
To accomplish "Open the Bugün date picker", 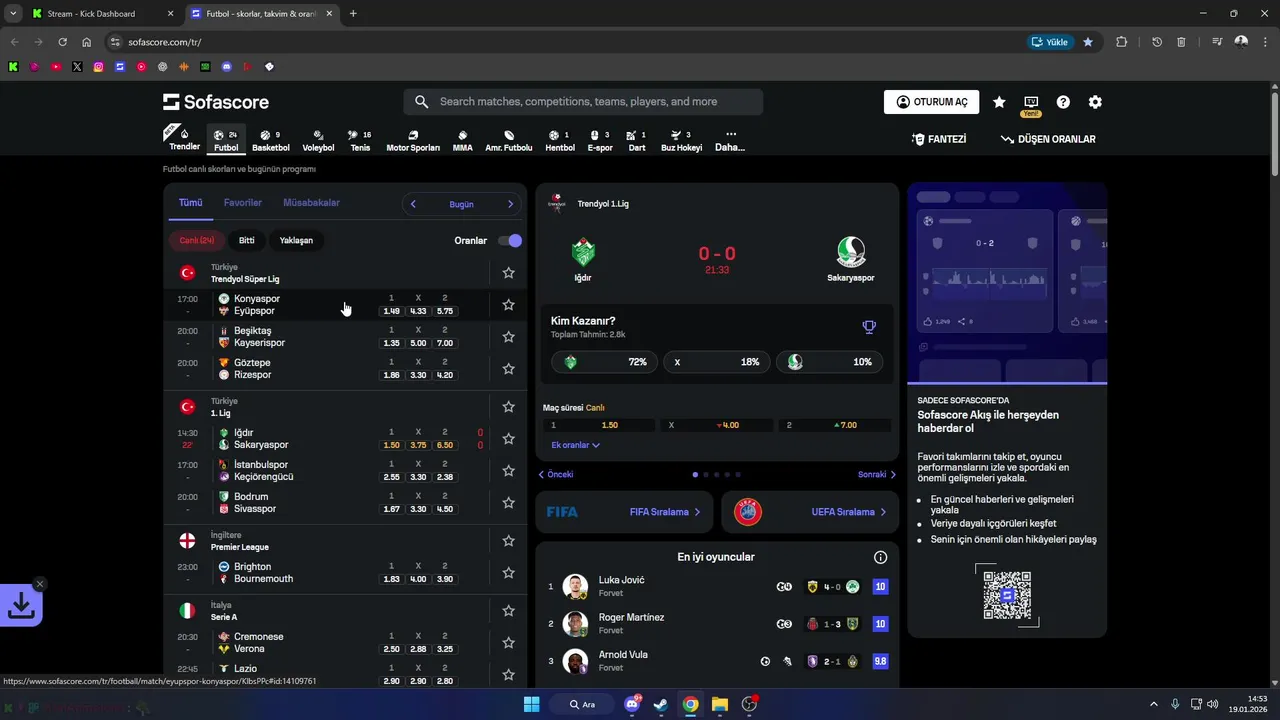I will [x=461, y=204].
